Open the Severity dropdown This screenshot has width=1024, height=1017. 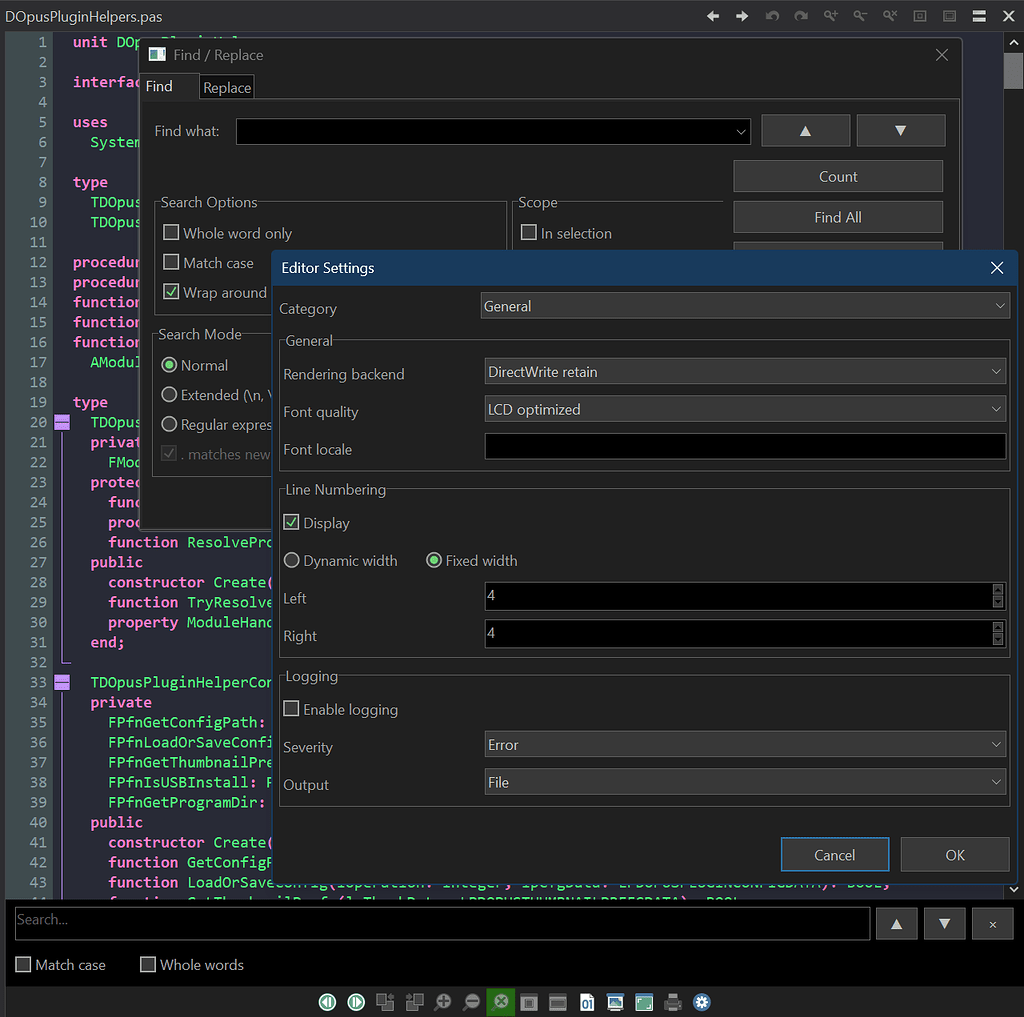[x=745, y=745]
